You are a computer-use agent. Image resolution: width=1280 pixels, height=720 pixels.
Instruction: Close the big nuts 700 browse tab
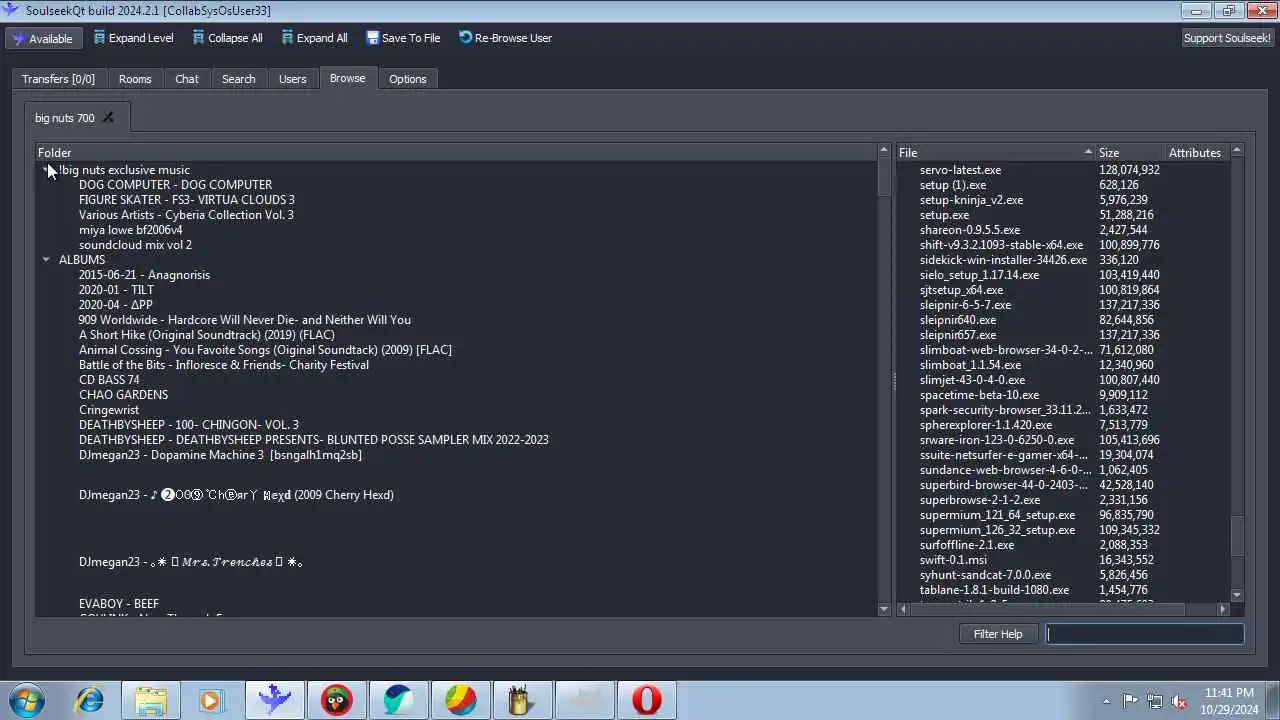pos(108,117)
